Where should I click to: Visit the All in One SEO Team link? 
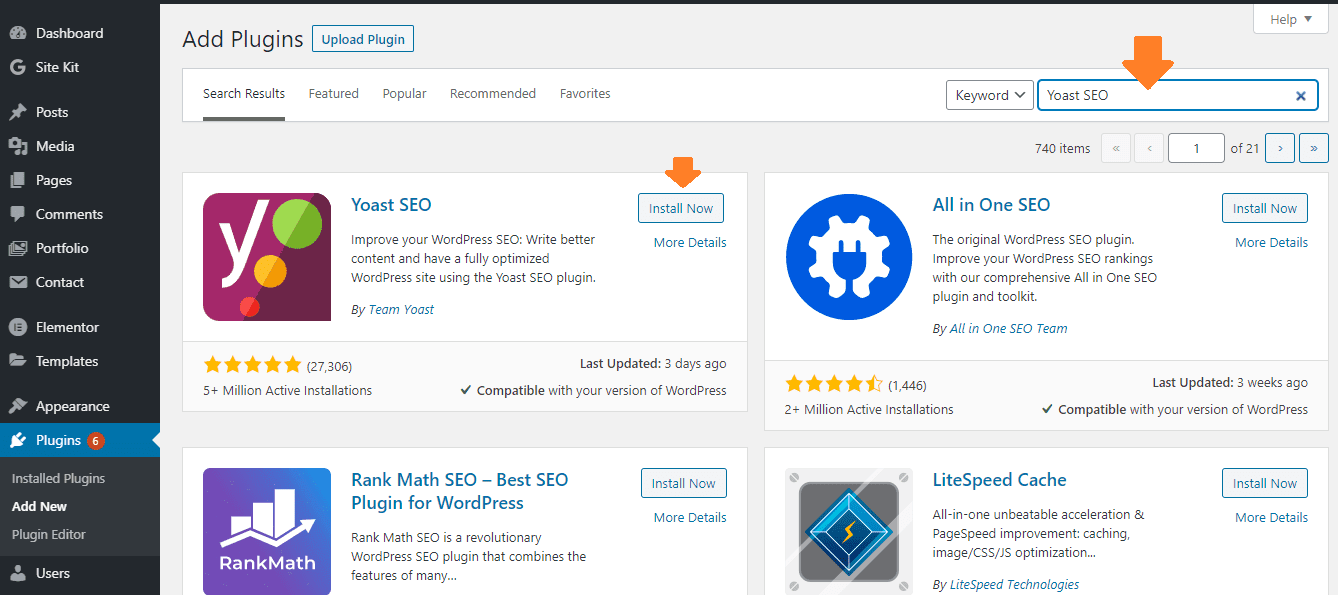pos(1008,328)
